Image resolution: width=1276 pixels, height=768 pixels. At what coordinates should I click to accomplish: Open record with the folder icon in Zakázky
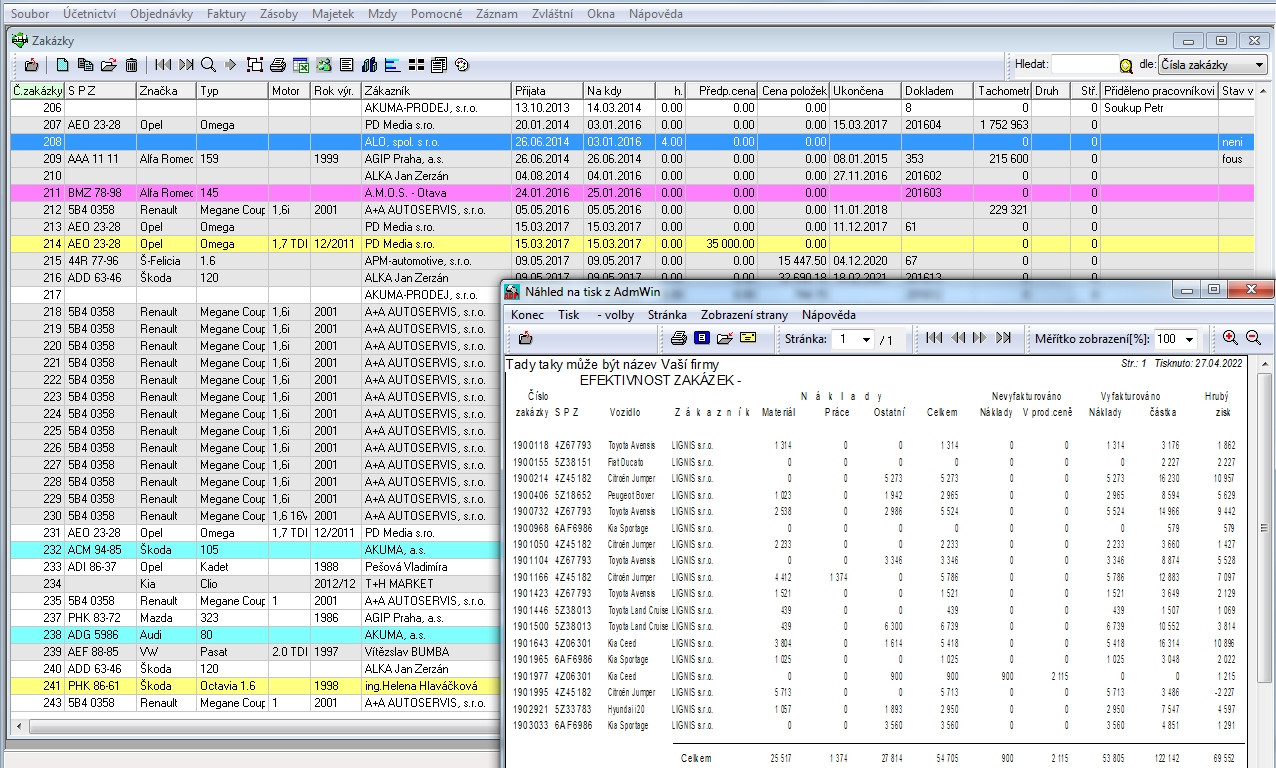108,65
